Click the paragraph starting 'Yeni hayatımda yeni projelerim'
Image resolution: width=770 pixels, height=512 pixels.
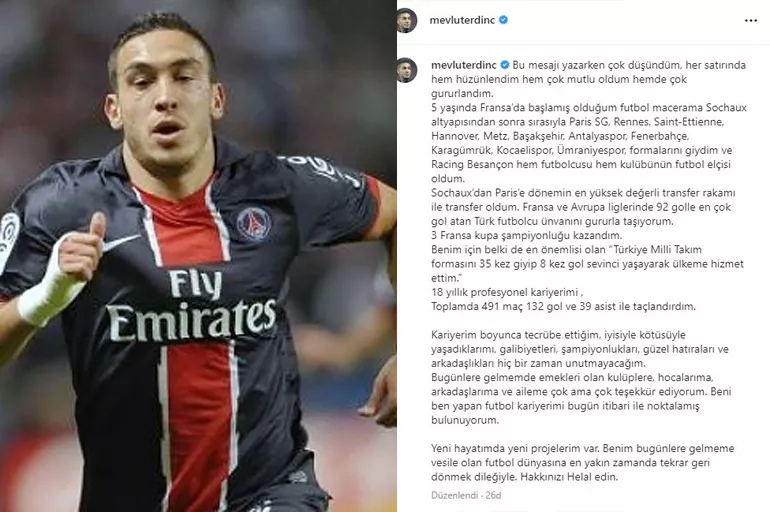pos(583,462)
